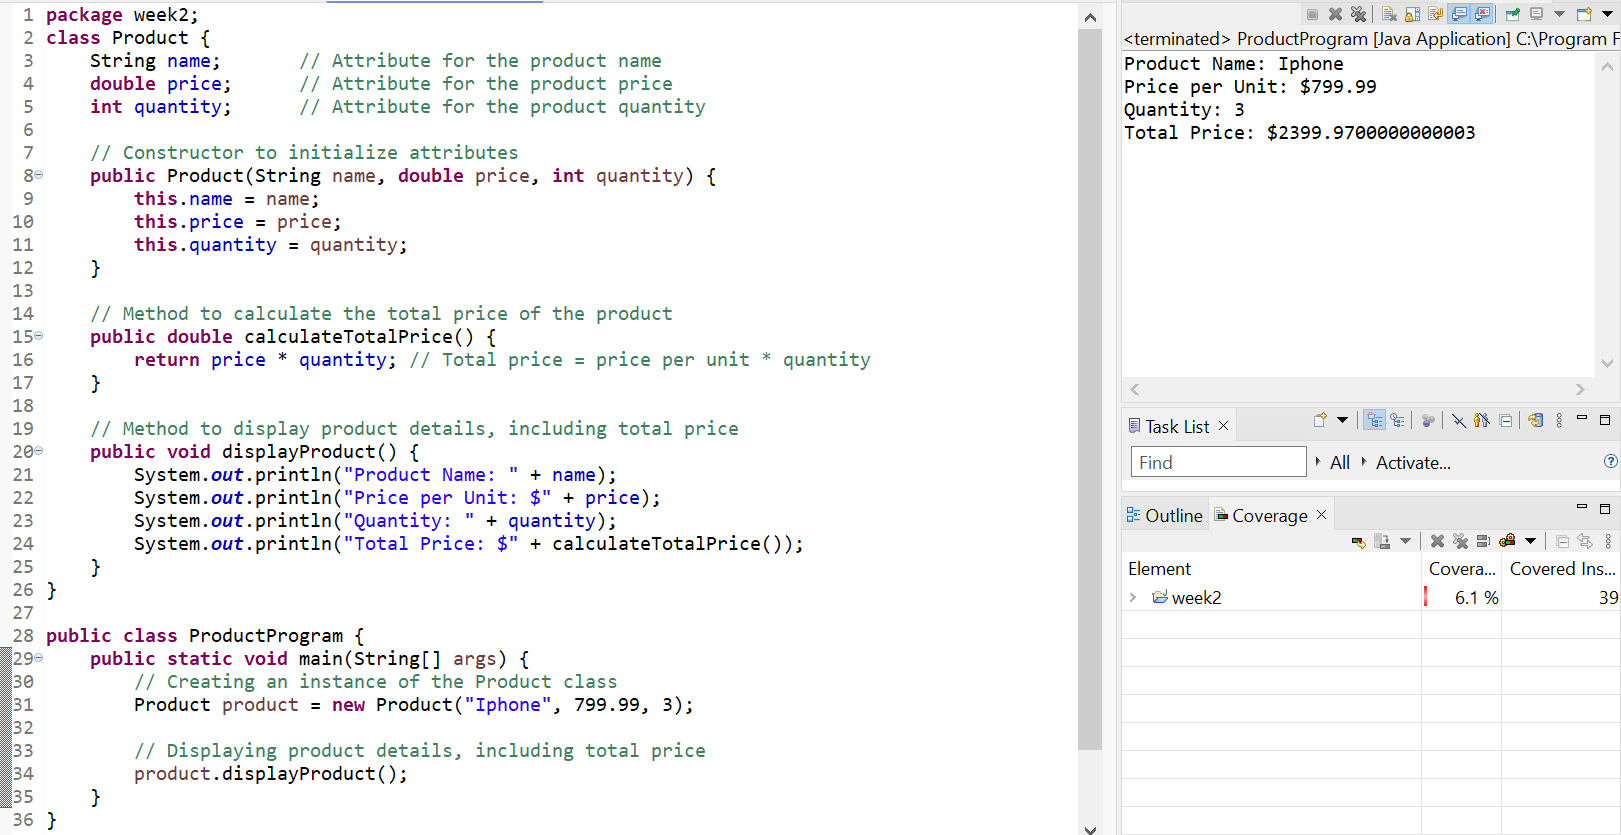Click the Focus on Workweek icon

1428,420
